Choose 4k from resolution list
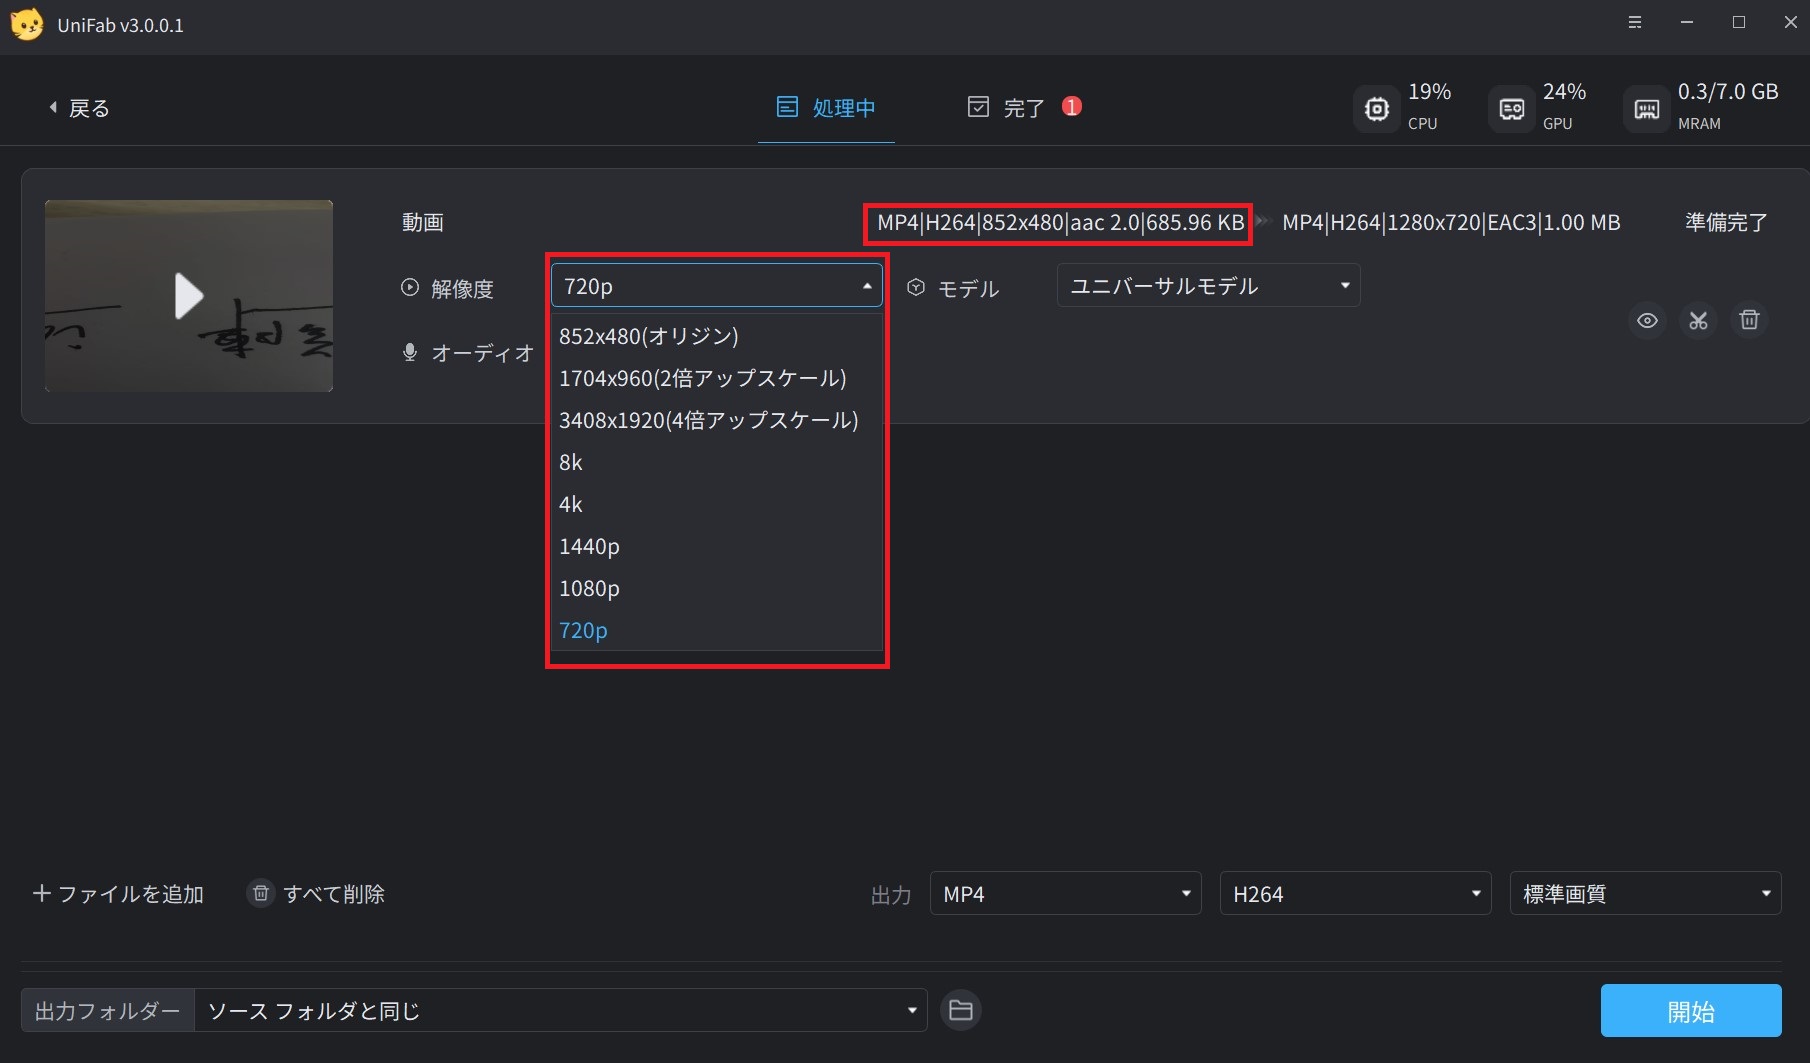Screen dimensions: 1810x1063 click(716, 504)
